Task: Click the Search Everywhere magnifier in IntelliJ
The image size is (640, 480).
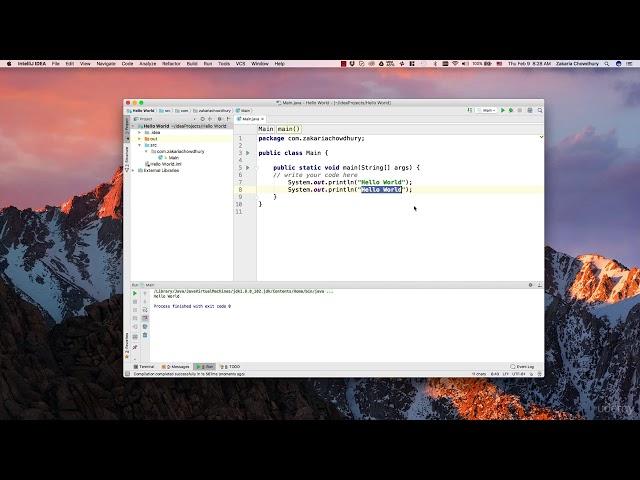Action: (540, 111)
